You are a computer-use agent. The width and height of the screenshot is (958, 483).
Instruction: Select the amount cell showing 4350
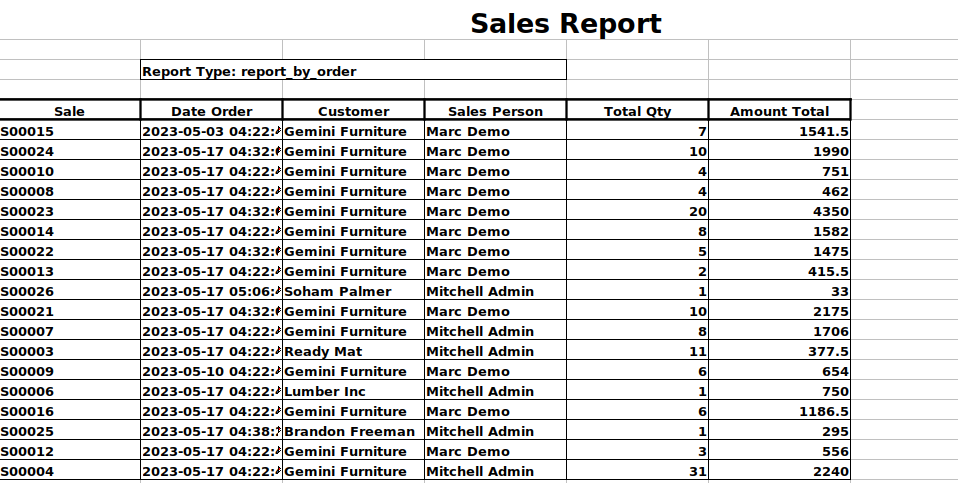pos(779,211)
